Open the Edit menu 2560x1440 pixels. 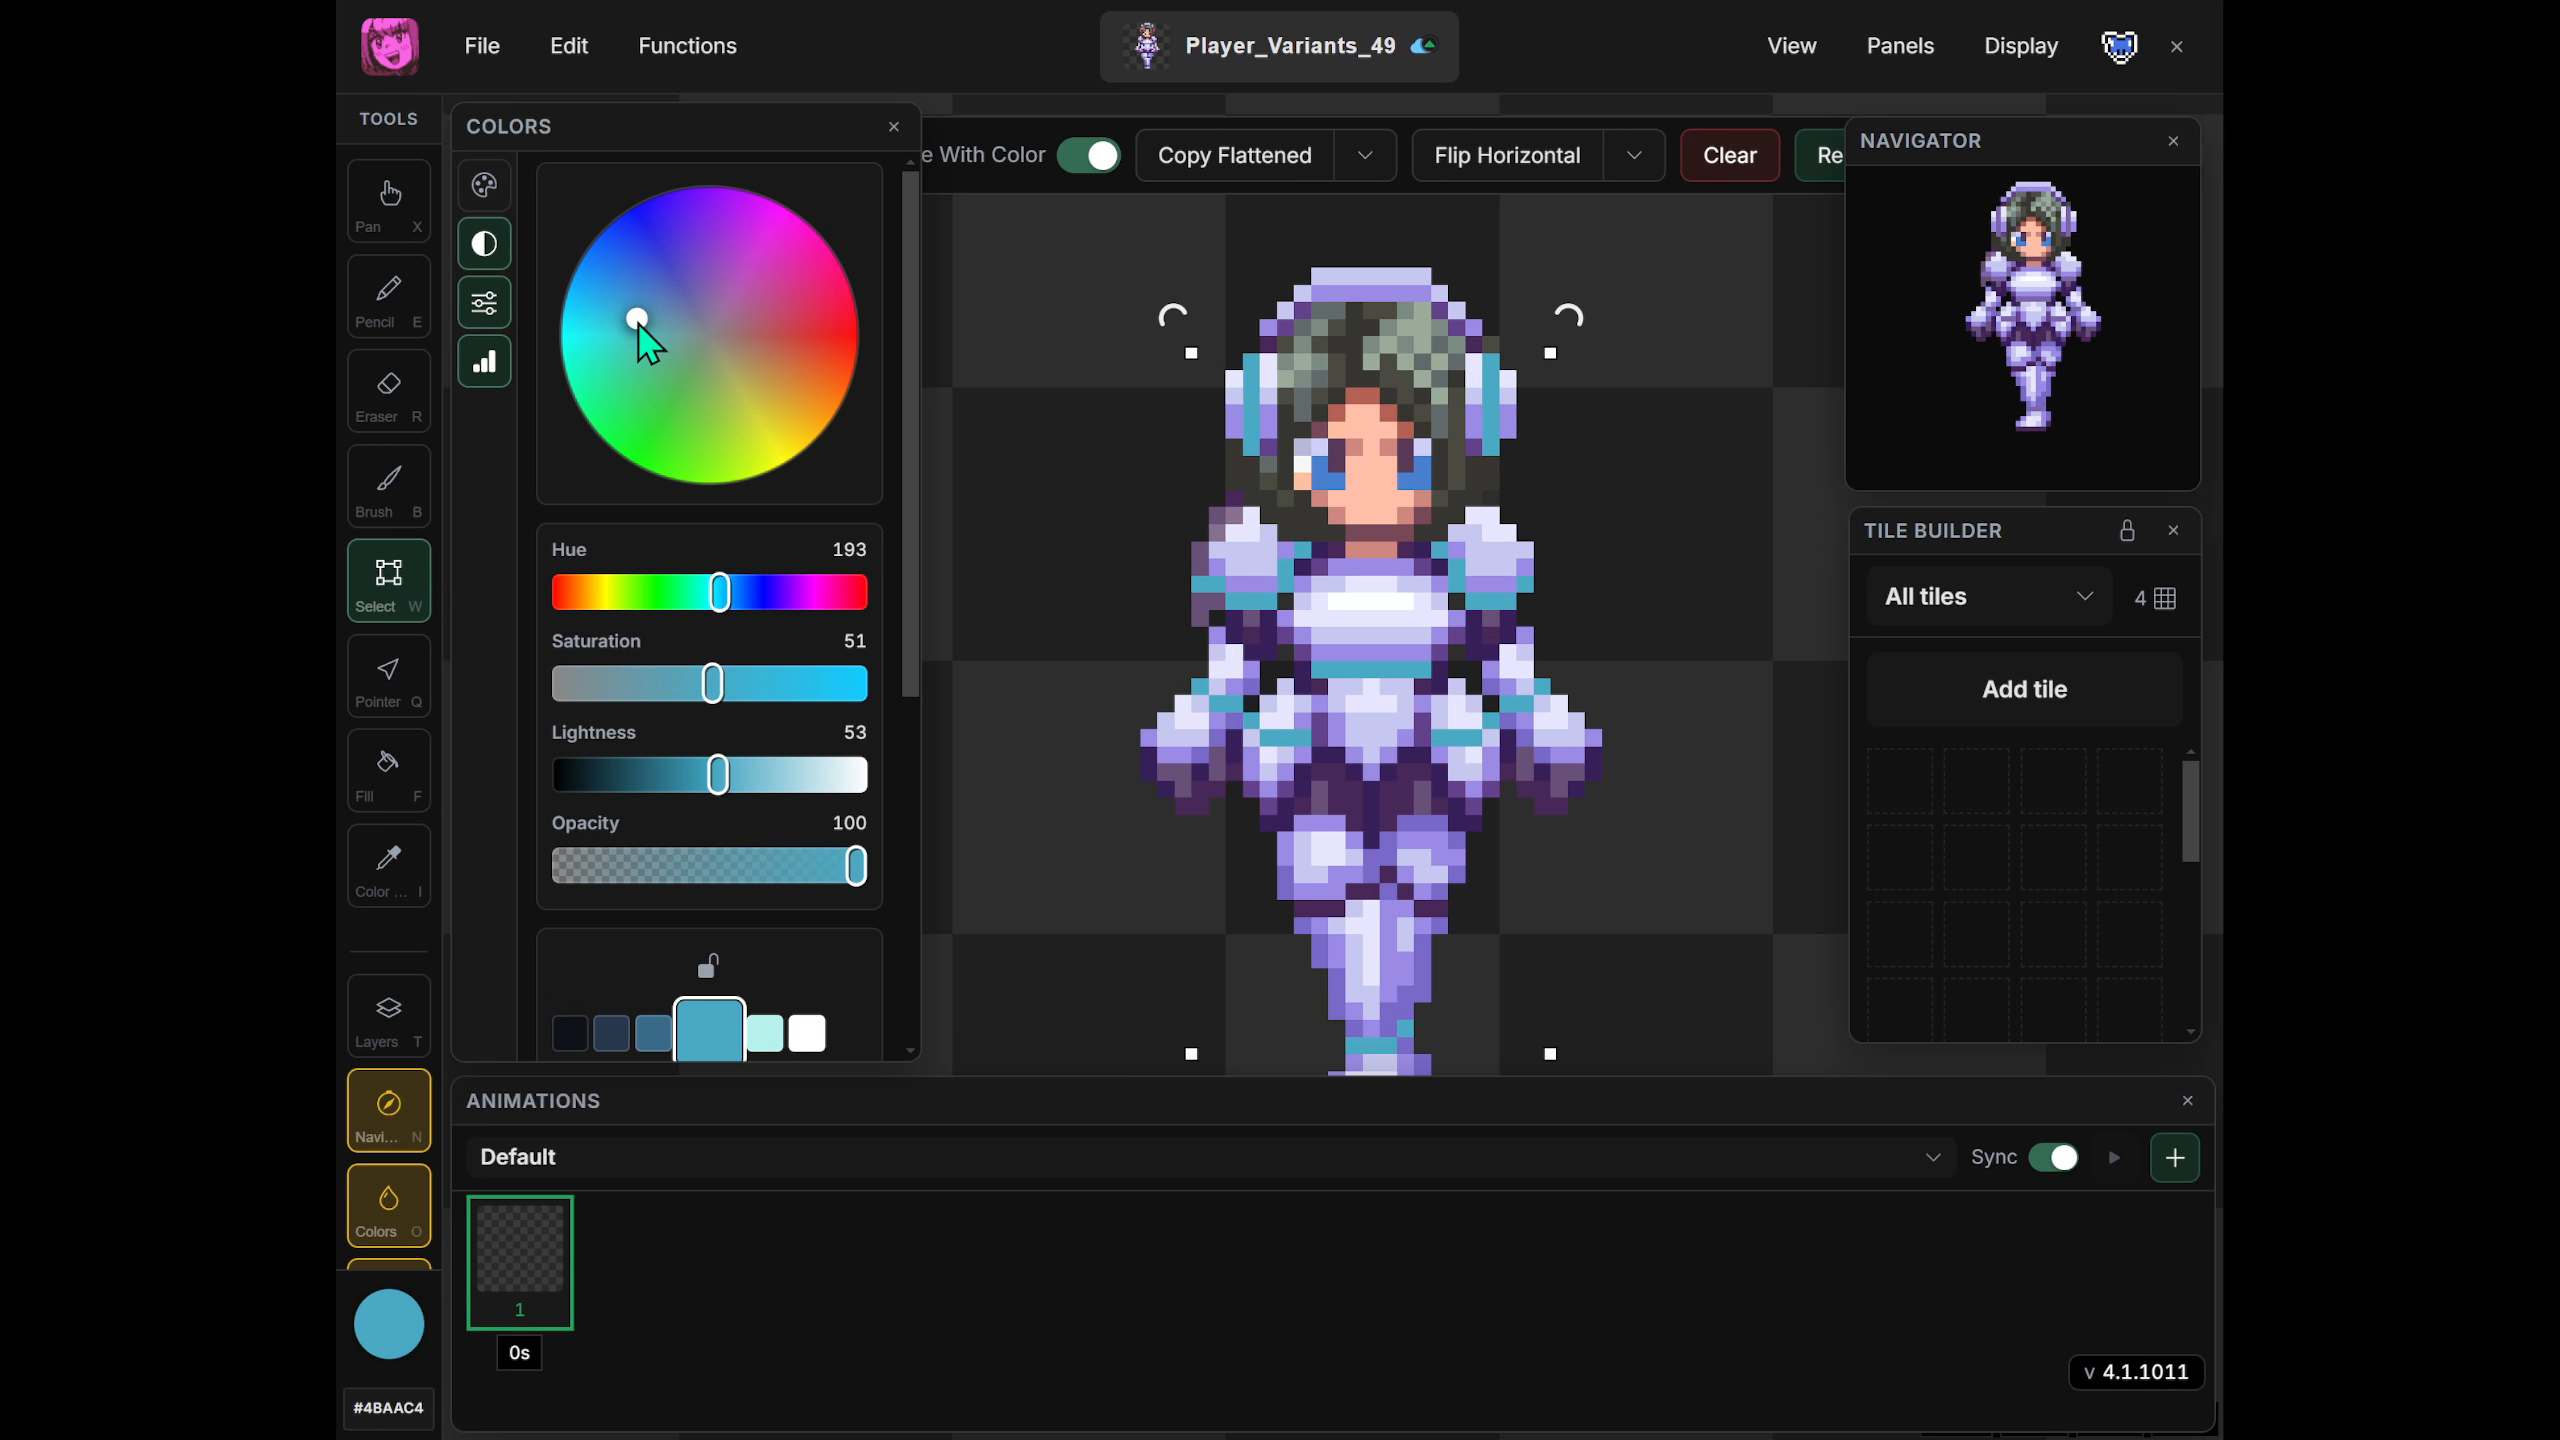[x=569, y=46]
